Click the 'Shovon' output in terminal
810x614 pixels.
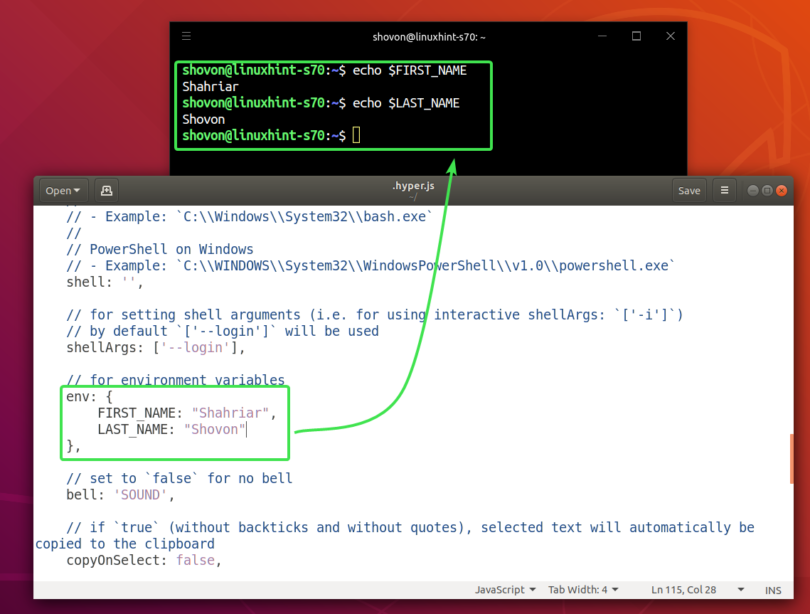204,119
